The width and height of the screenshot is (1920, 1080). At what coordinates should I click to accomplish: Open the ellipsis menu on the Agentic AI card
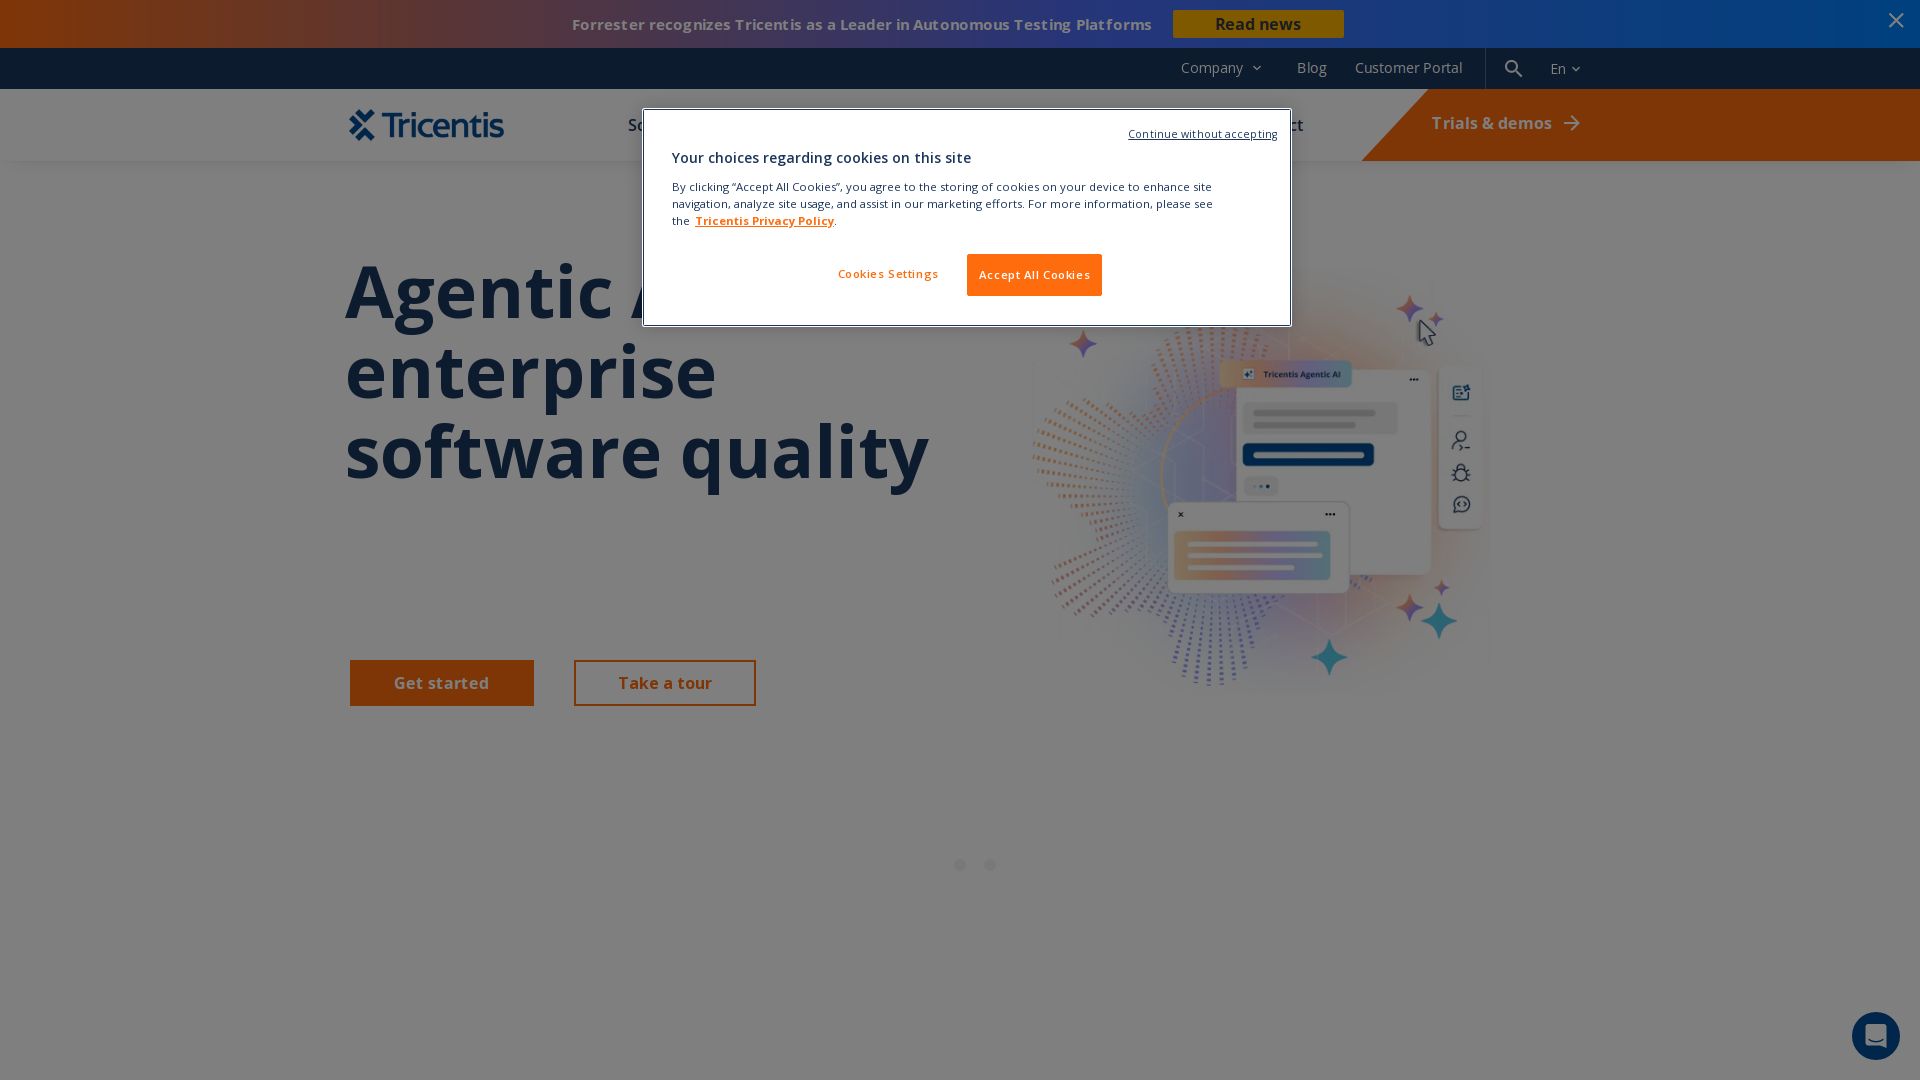click(x=1414, y=379)
